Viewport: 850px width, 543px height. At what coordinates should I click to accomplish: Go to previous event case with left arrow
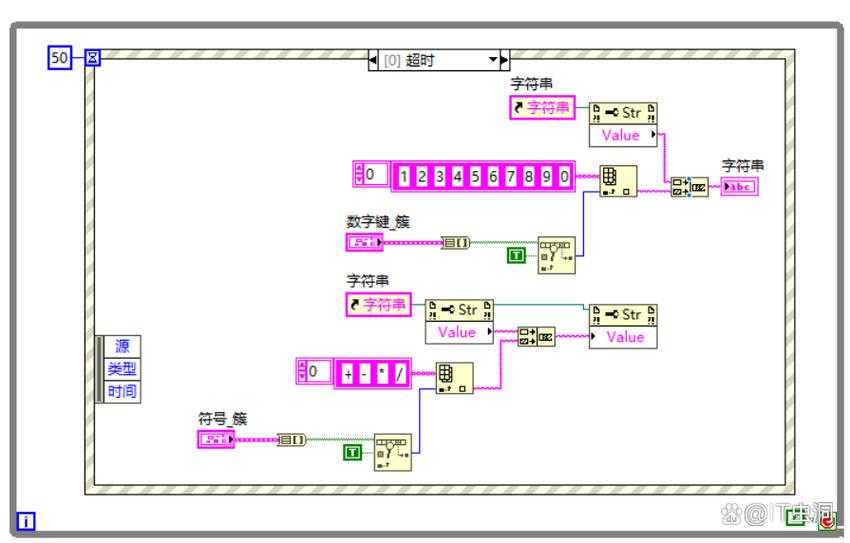pyautogui.click(x=372, y=60)
